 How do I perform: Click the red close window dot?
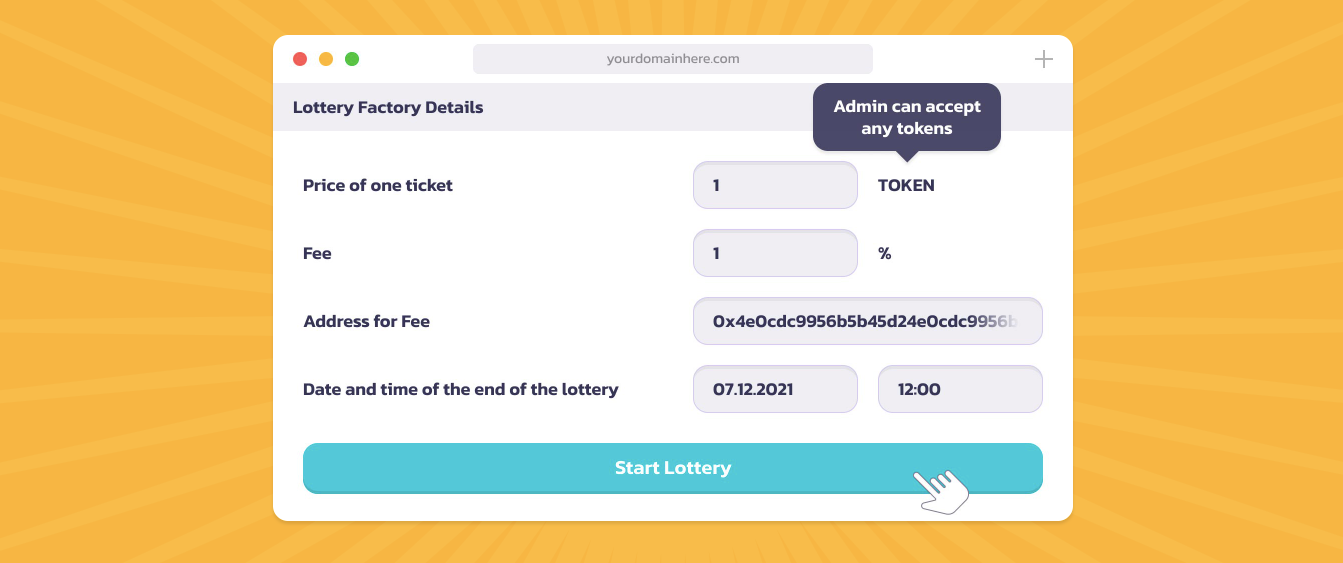coord(300,59)
